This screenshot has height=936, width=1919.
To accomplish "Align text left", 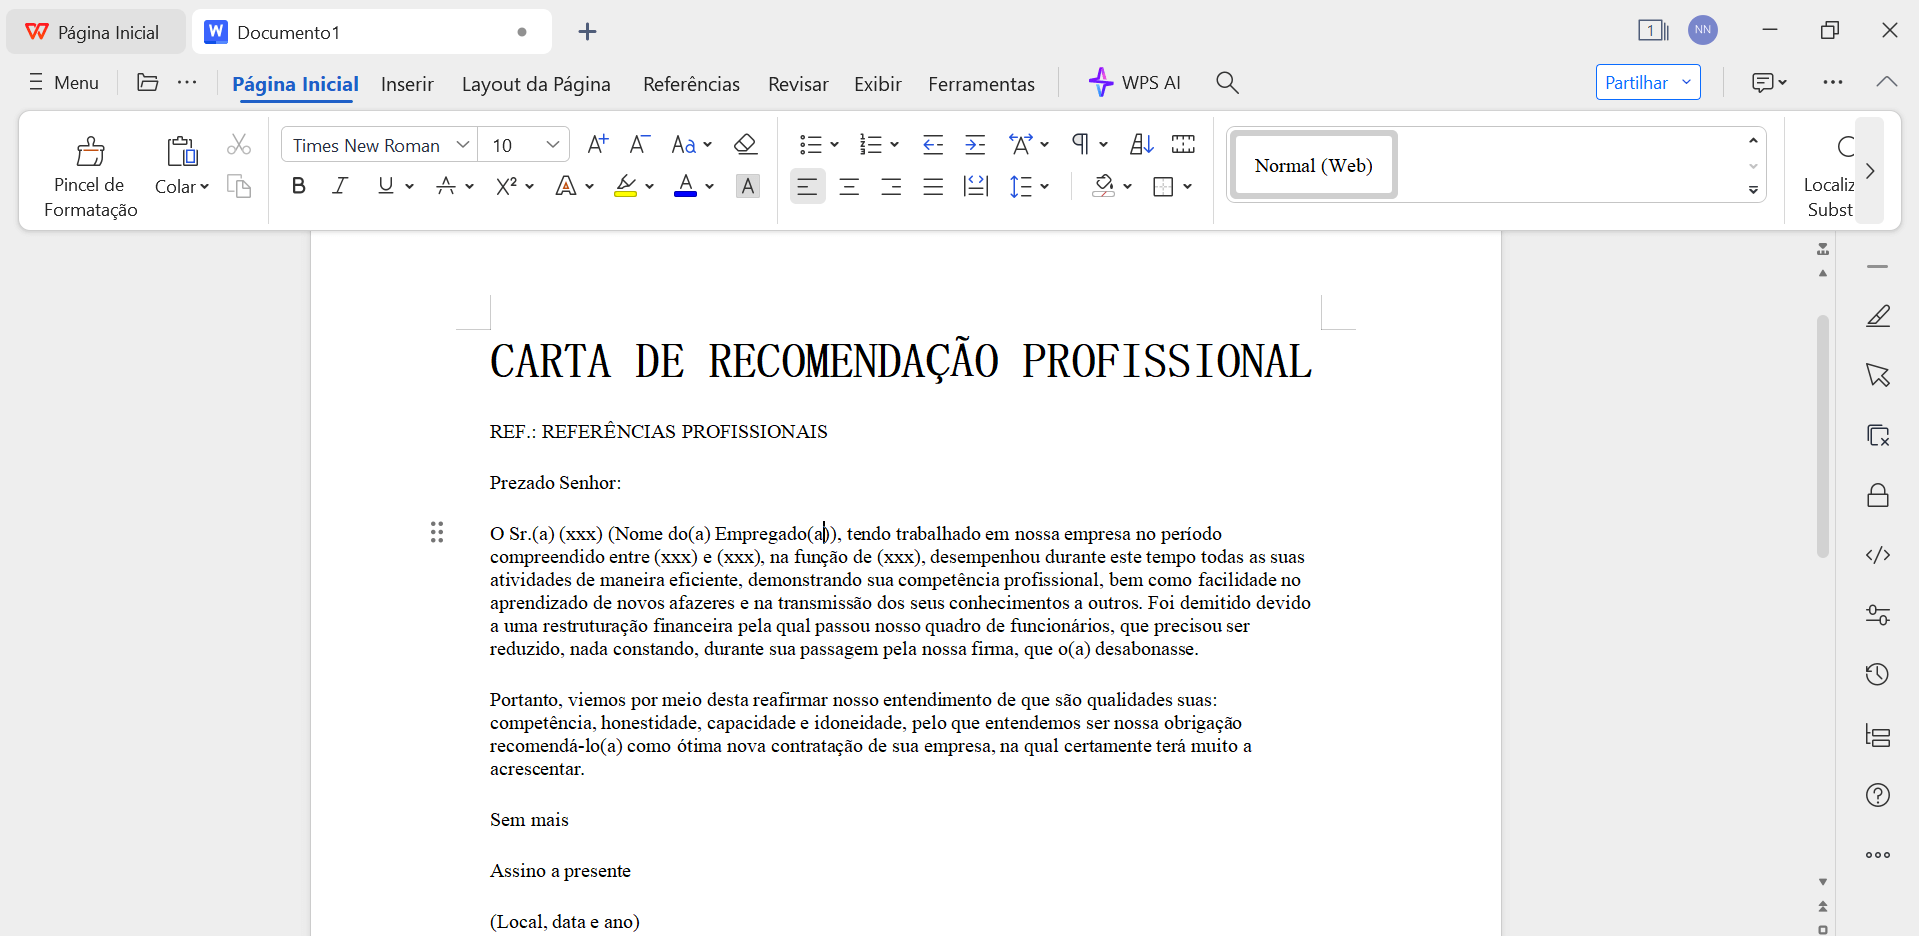I will 807,186.
